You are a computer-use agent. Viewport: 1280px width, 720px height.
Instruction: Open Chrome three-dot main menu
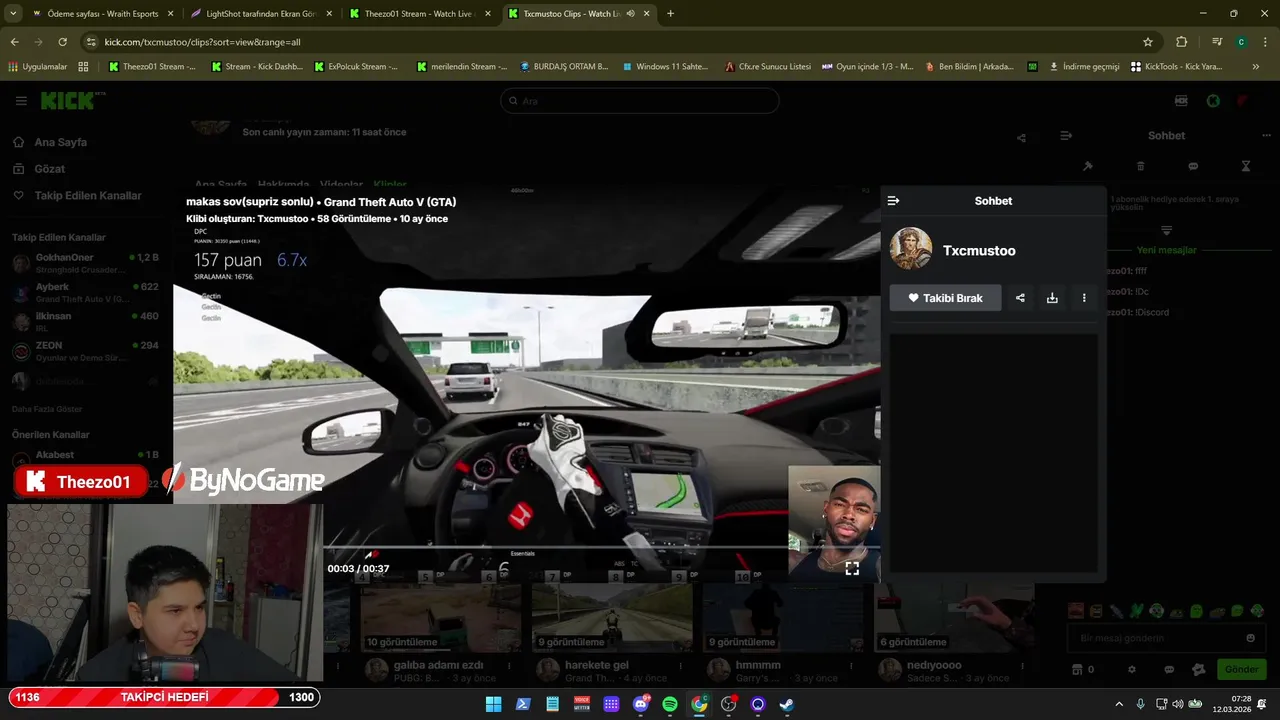click(x=1264, y=42)
